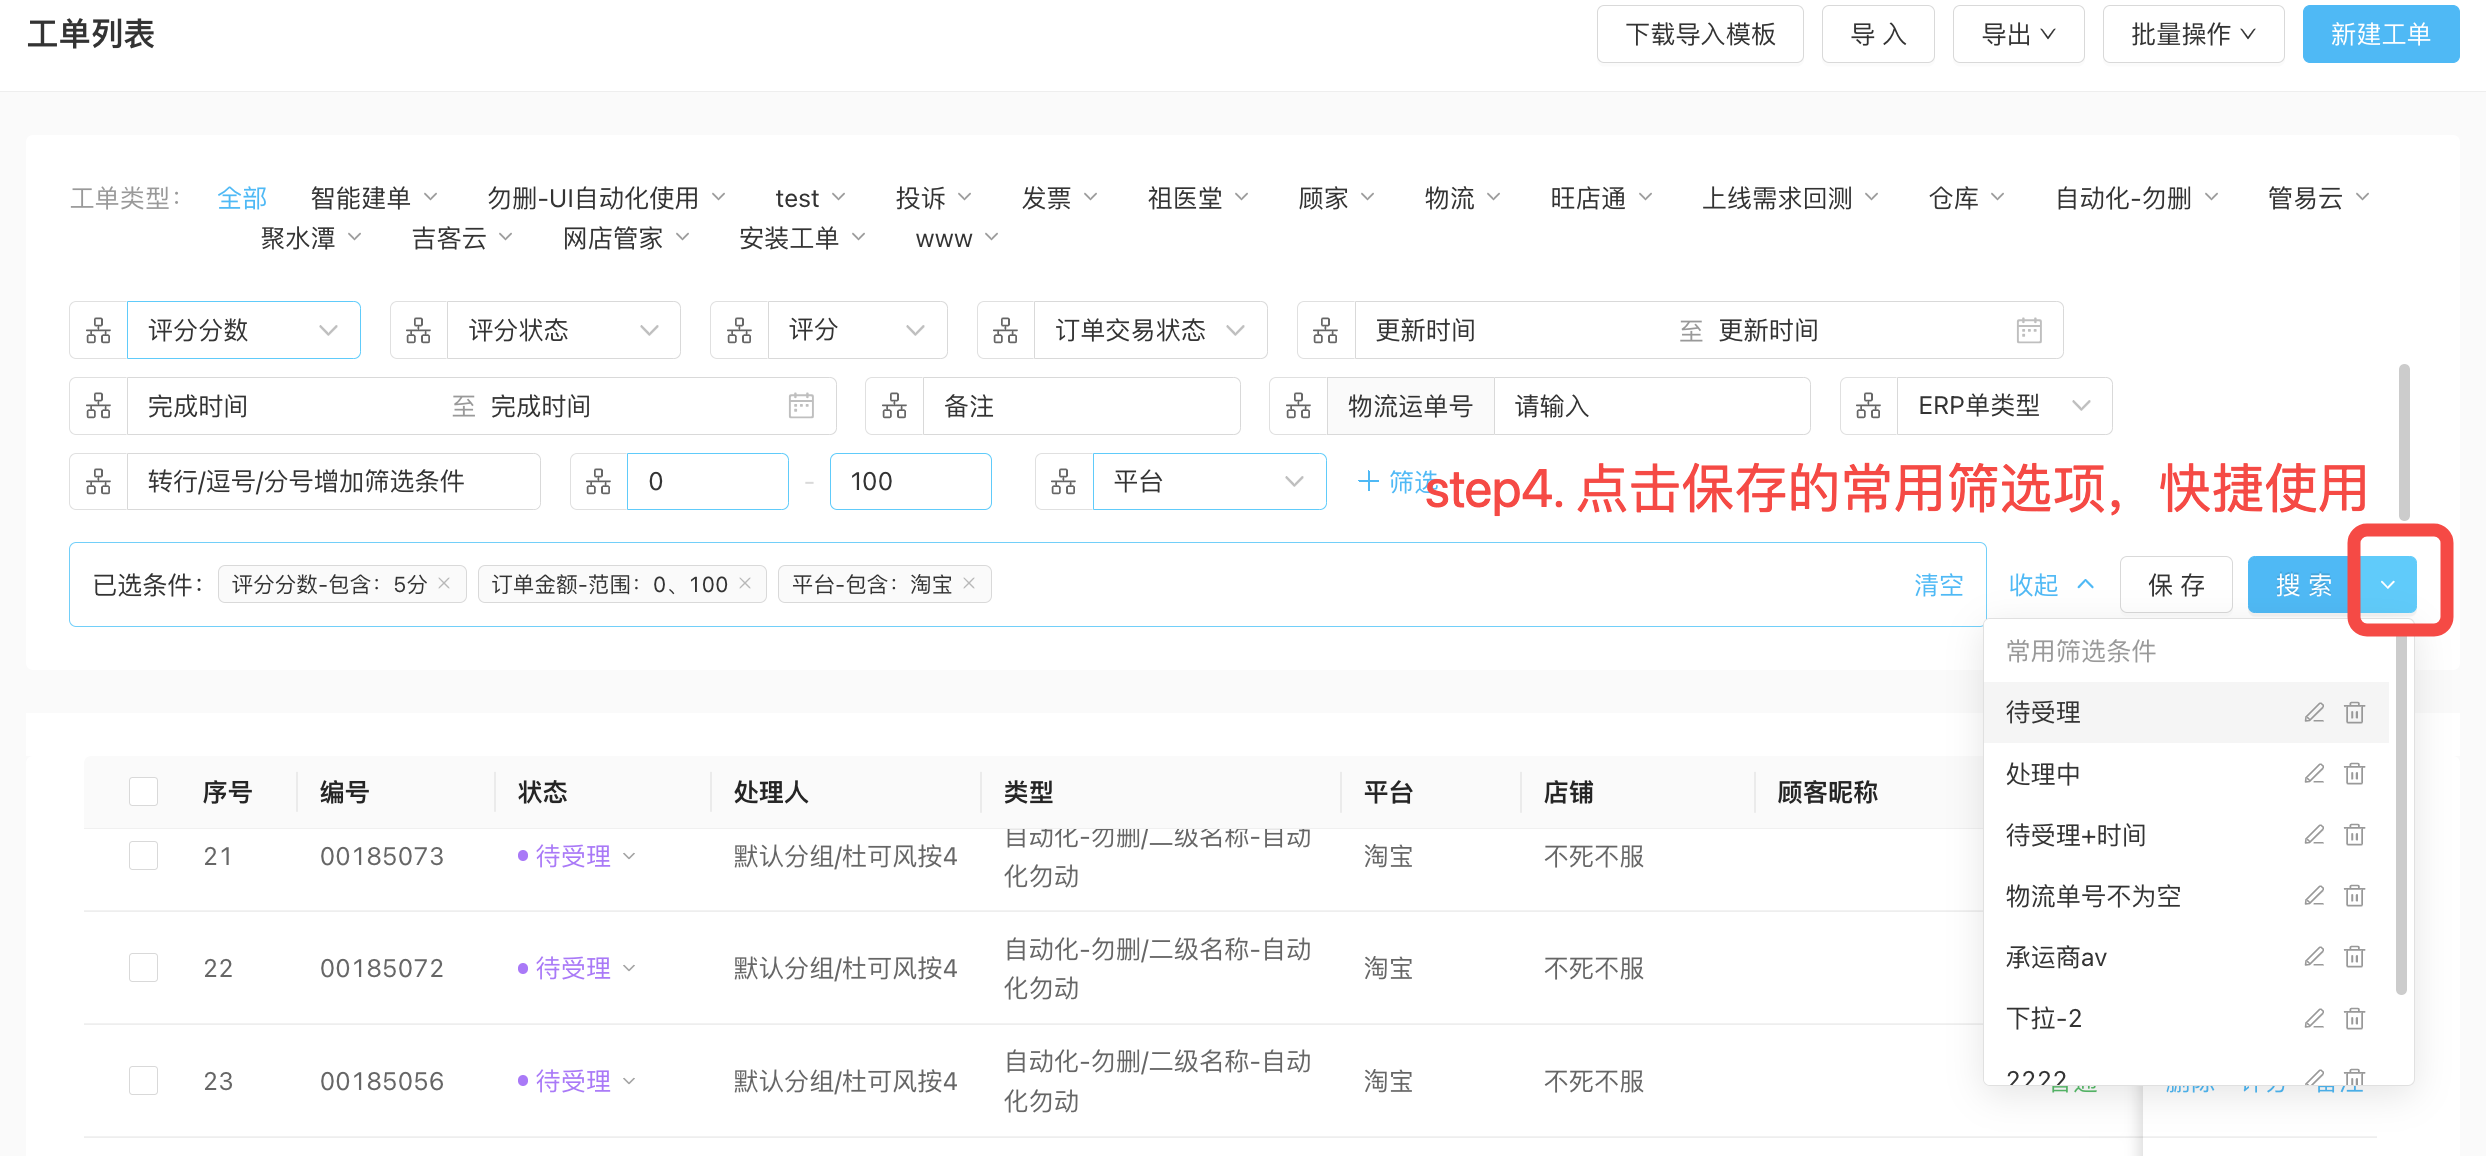Click the maximum amount field showing 100
This screenshot has height=1156, width=2486.
[911, 482]
